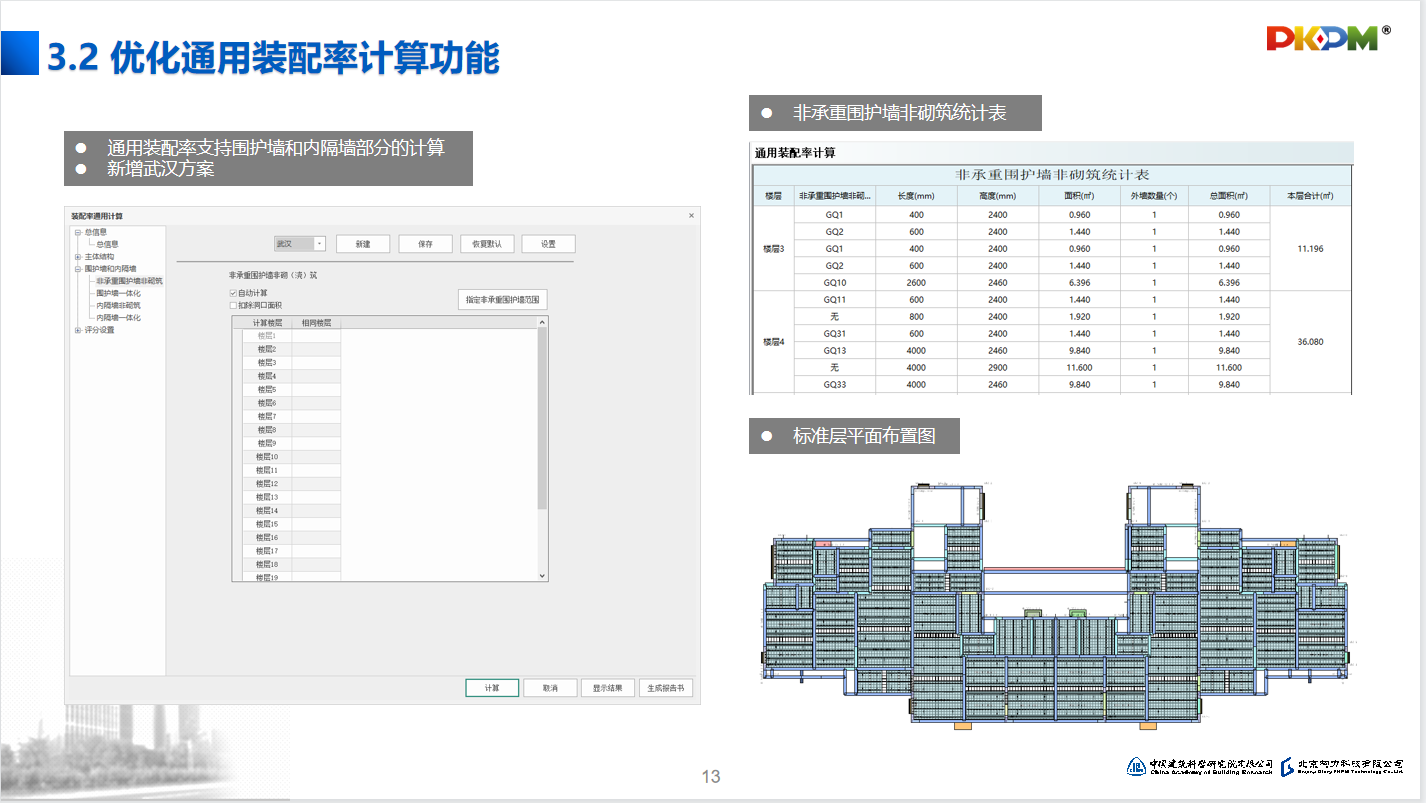The image size is (1426, 803).
Task: Click the floor list scrollbar down arrow
Action: pos(543,576)
